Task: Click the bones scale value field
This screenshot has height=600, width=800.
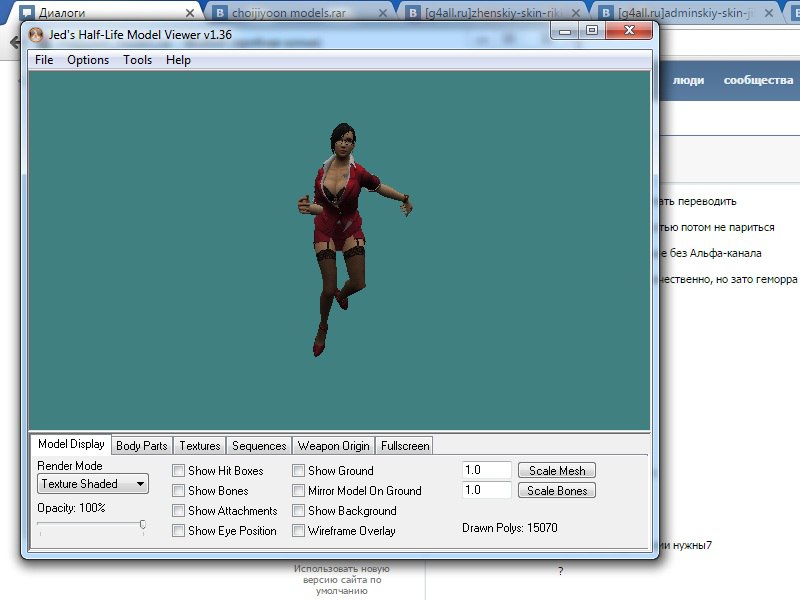Action: pos(486,490)
